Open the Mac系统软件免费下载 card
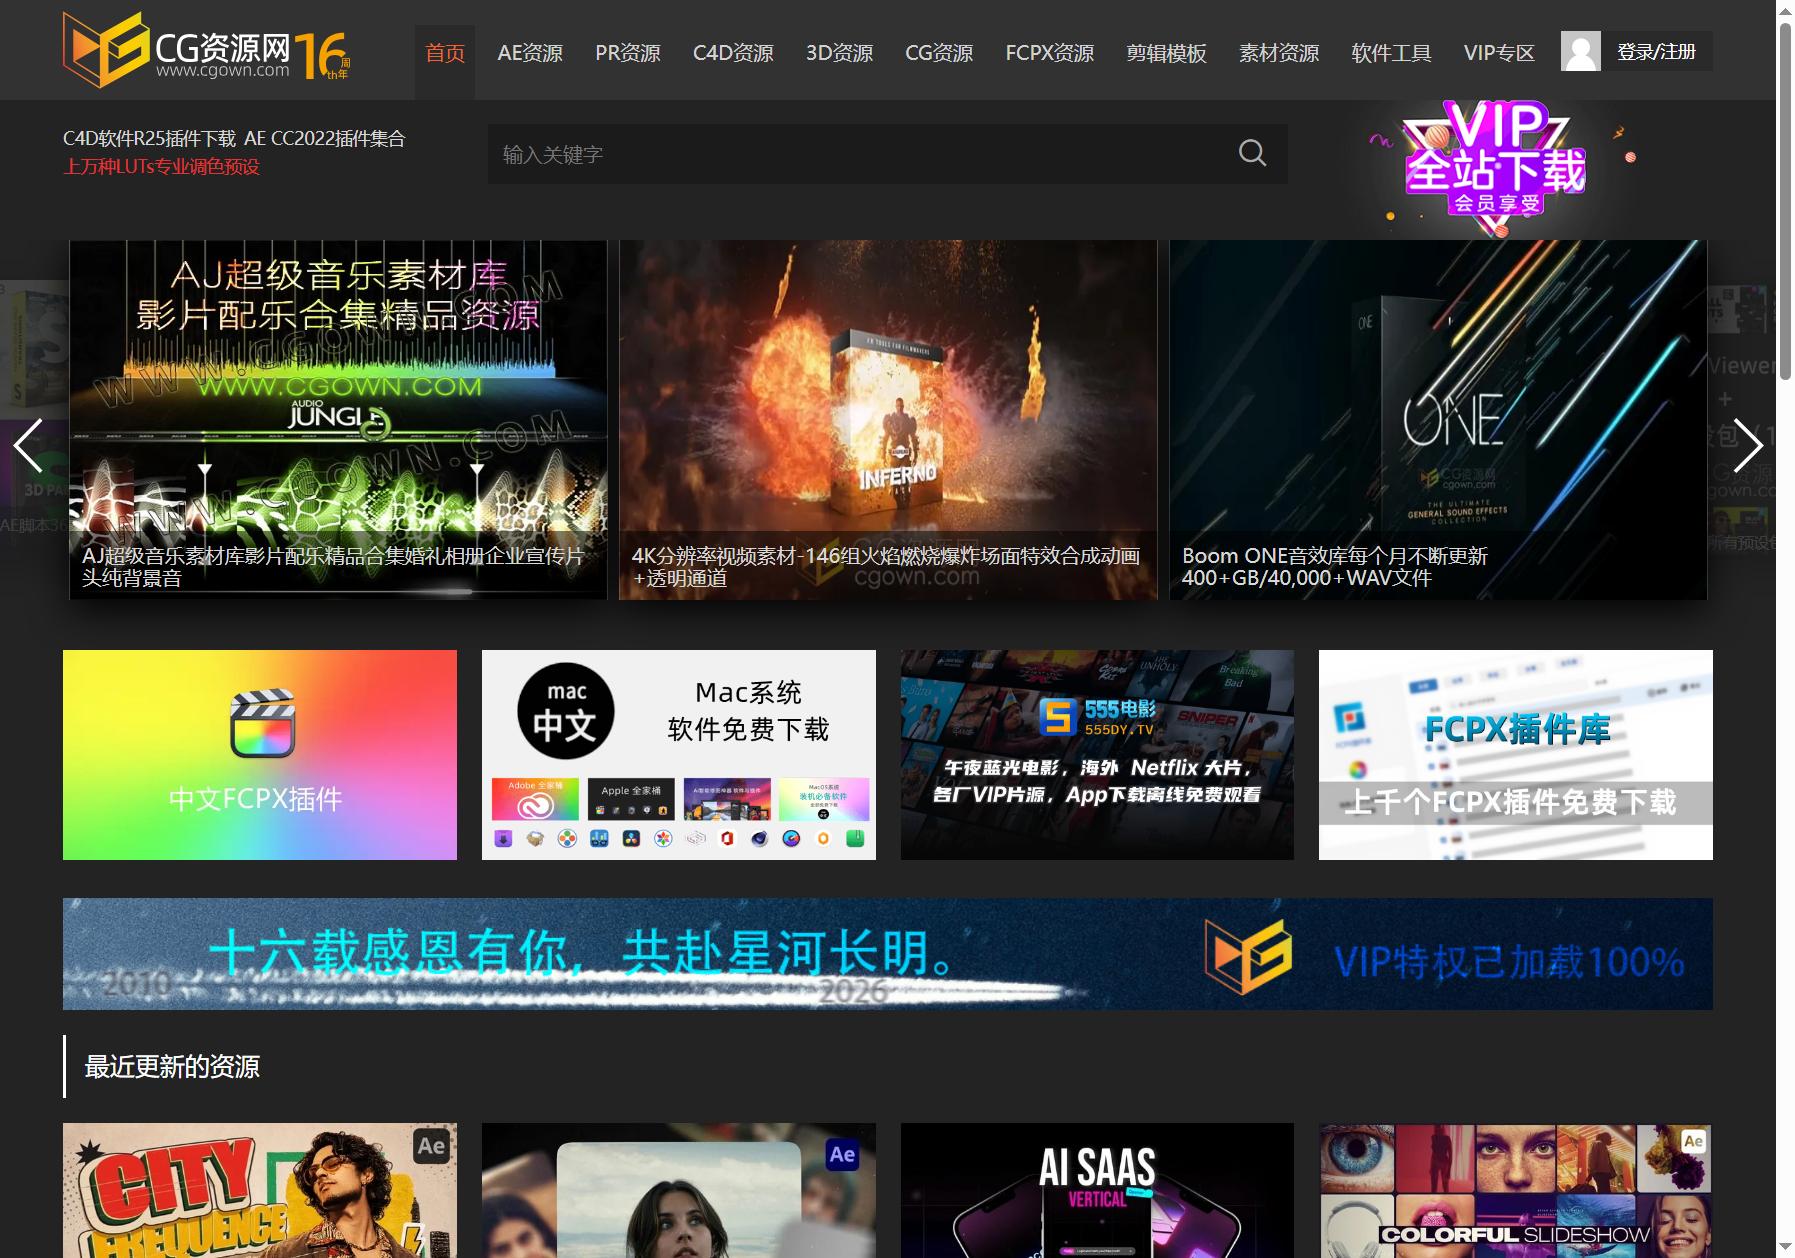The width and height of the screenshot is (1795, 1258). click(x=679, y=755)
